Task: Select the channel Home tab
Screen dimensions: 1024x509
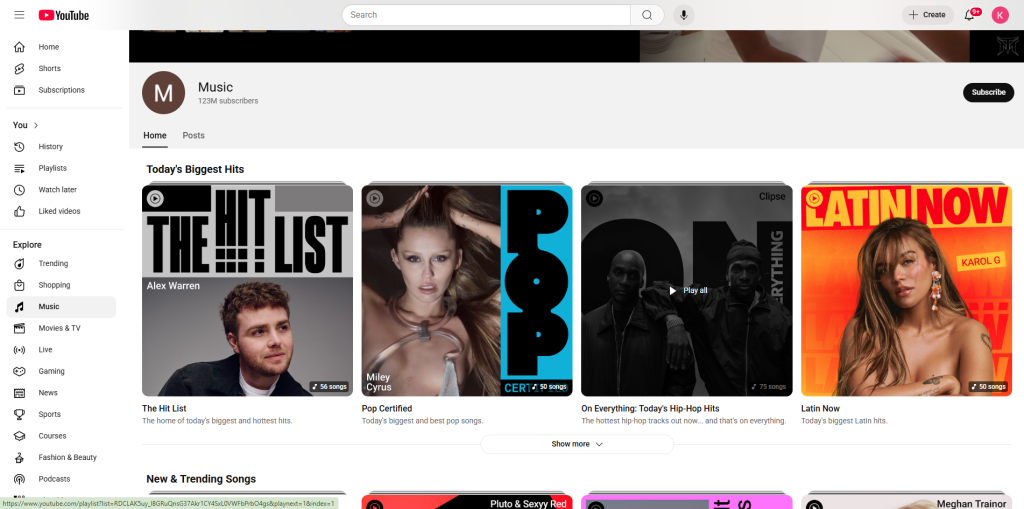Action: coord(155,136)
